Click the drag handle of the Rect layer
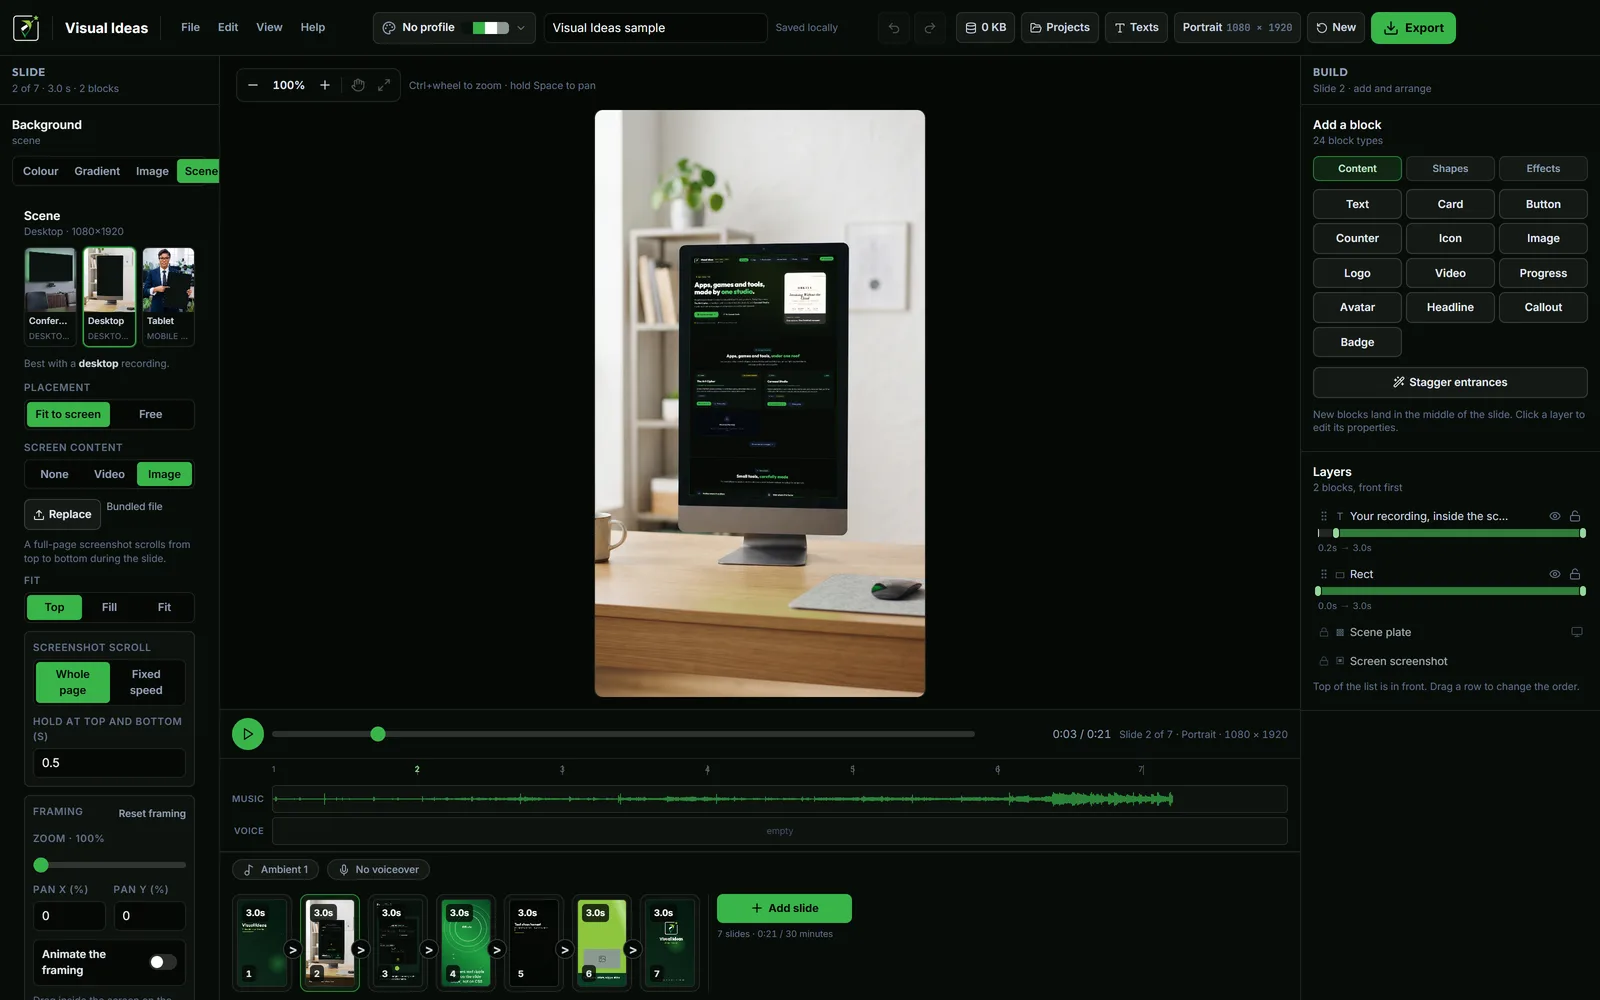Screen dimensions: 1600x1000 click(1324, 574)
